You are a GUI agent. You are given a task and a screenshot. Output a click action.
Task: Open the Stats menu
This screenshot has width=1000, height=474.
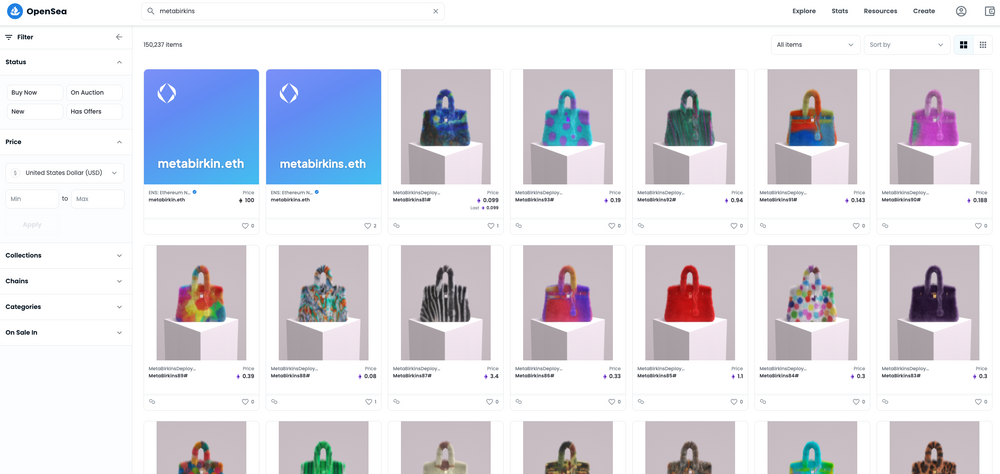tap(840, 11)
